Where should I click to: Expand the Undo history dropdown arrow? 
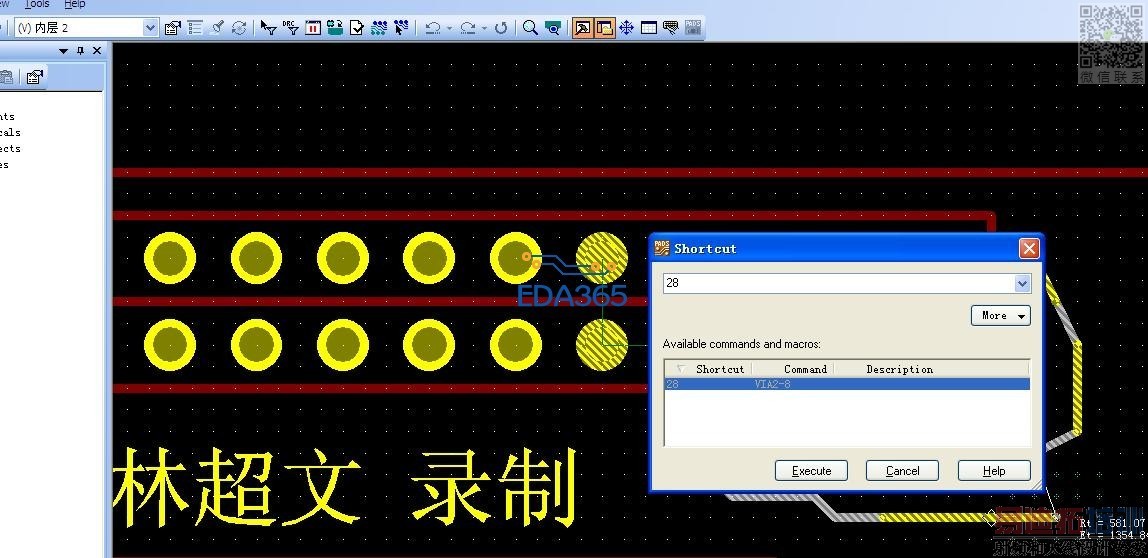449,28
